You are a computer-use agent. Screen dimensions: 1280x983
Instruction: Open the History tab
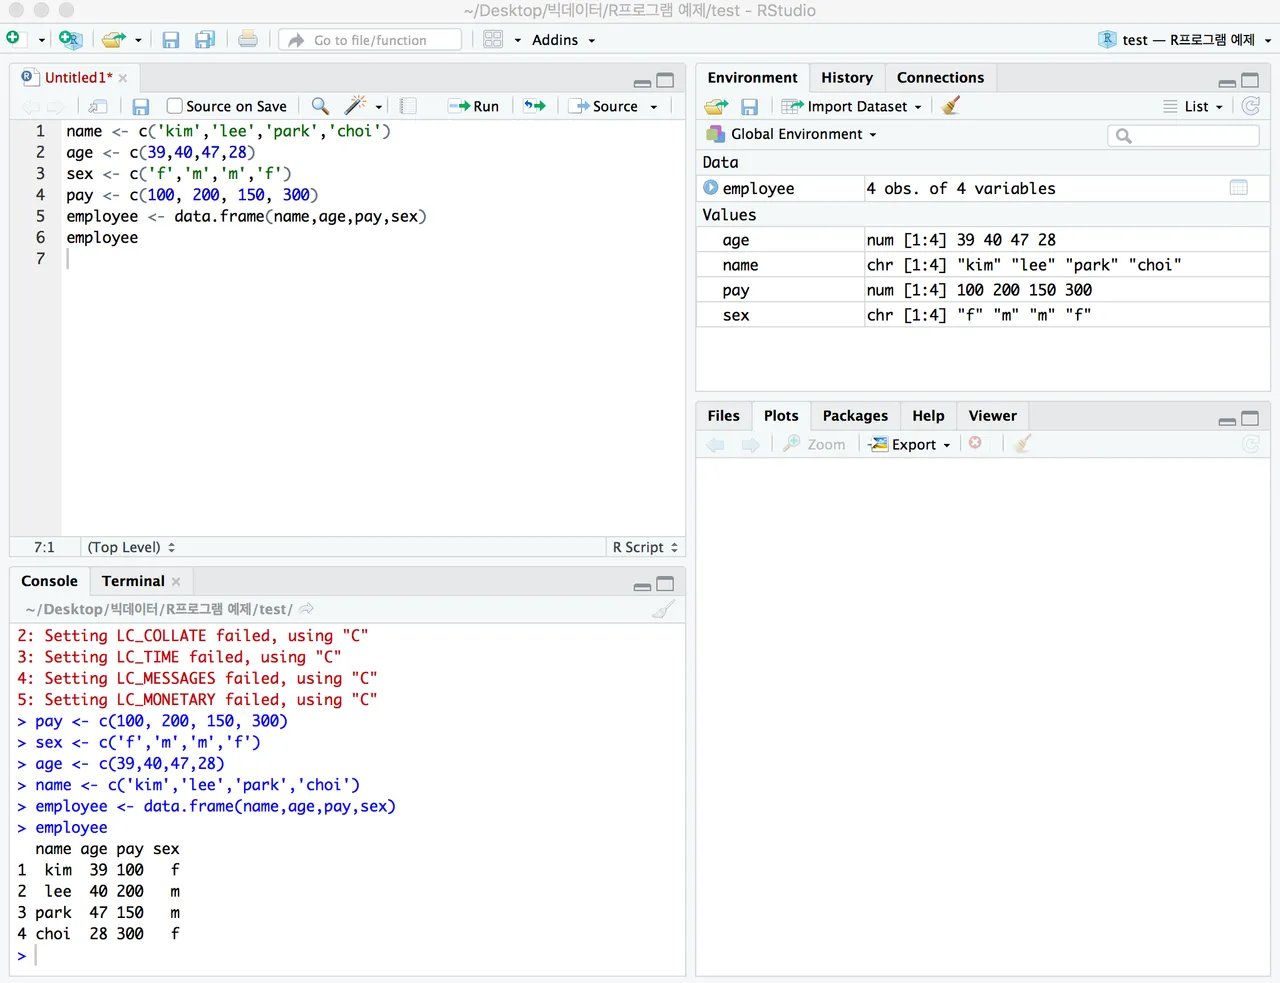[x=847, y=77]
